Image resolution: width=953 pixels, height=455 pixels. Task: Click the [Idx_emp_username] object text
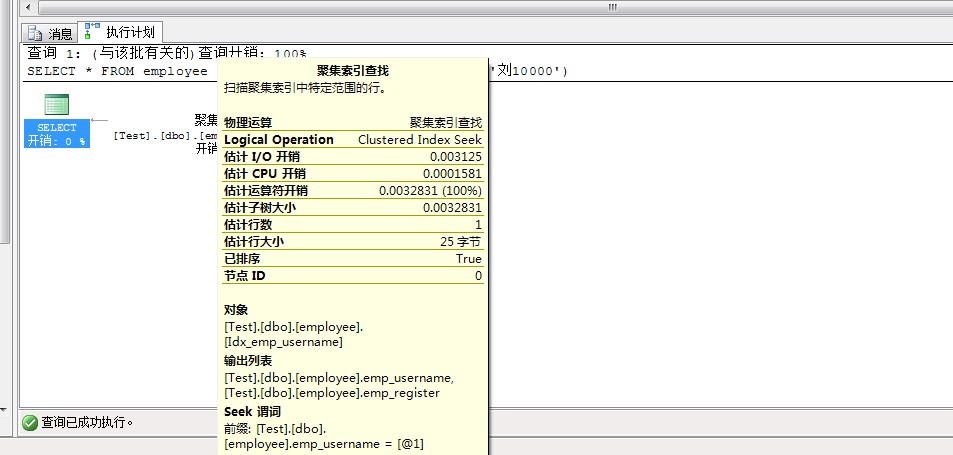coord(283,342)
